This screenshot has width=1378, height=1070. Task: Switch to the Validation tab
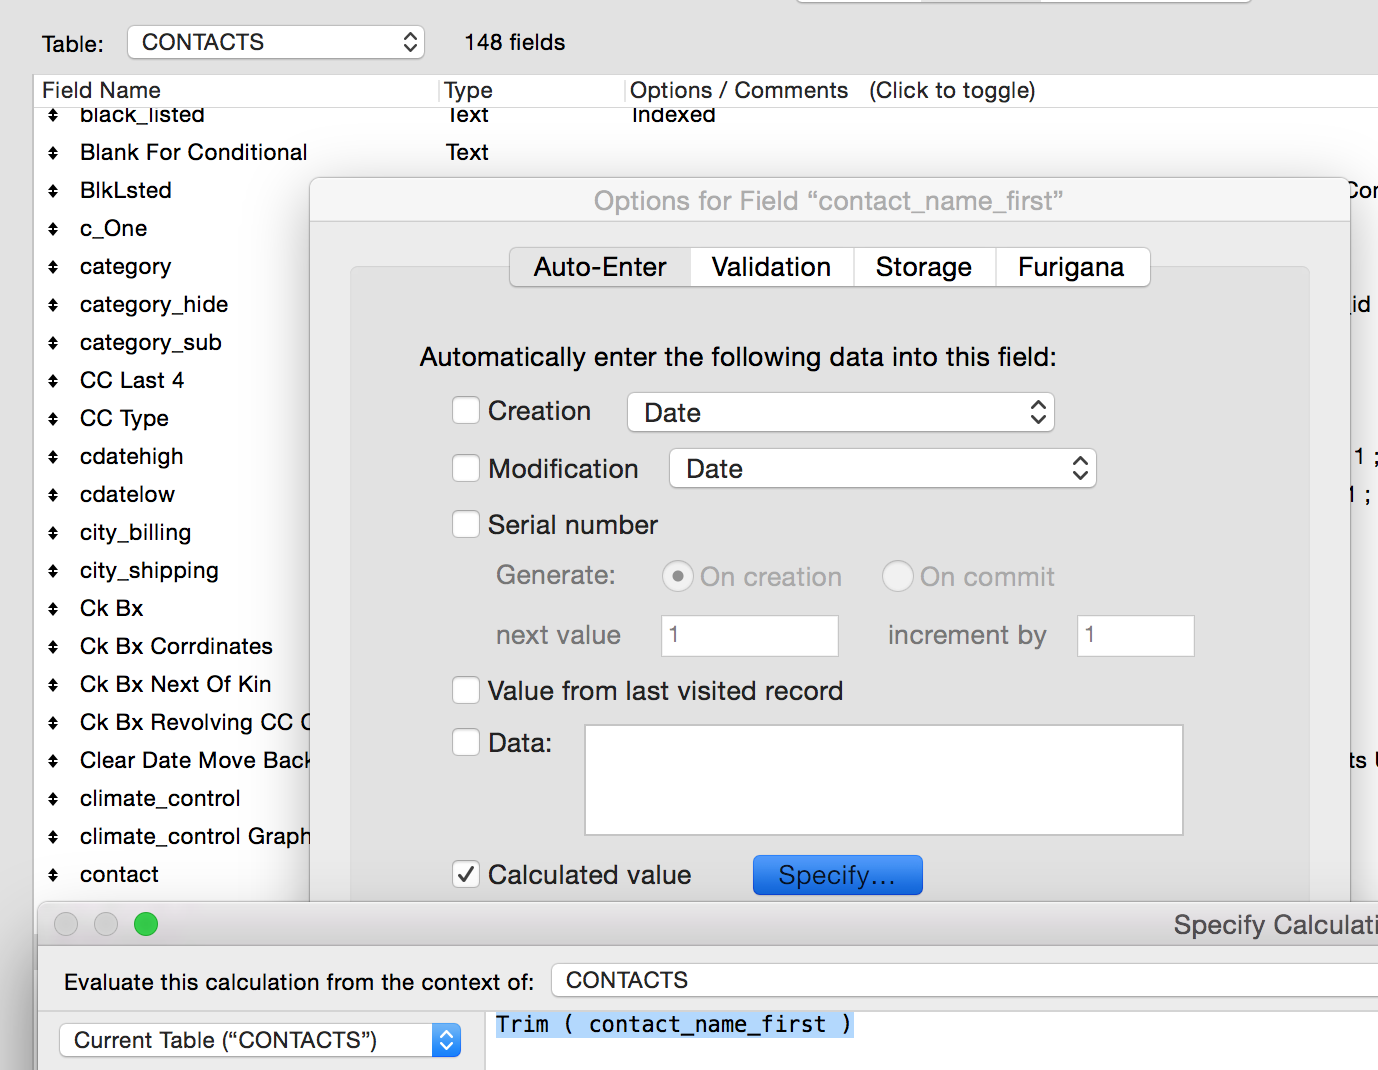click(771, 267)
